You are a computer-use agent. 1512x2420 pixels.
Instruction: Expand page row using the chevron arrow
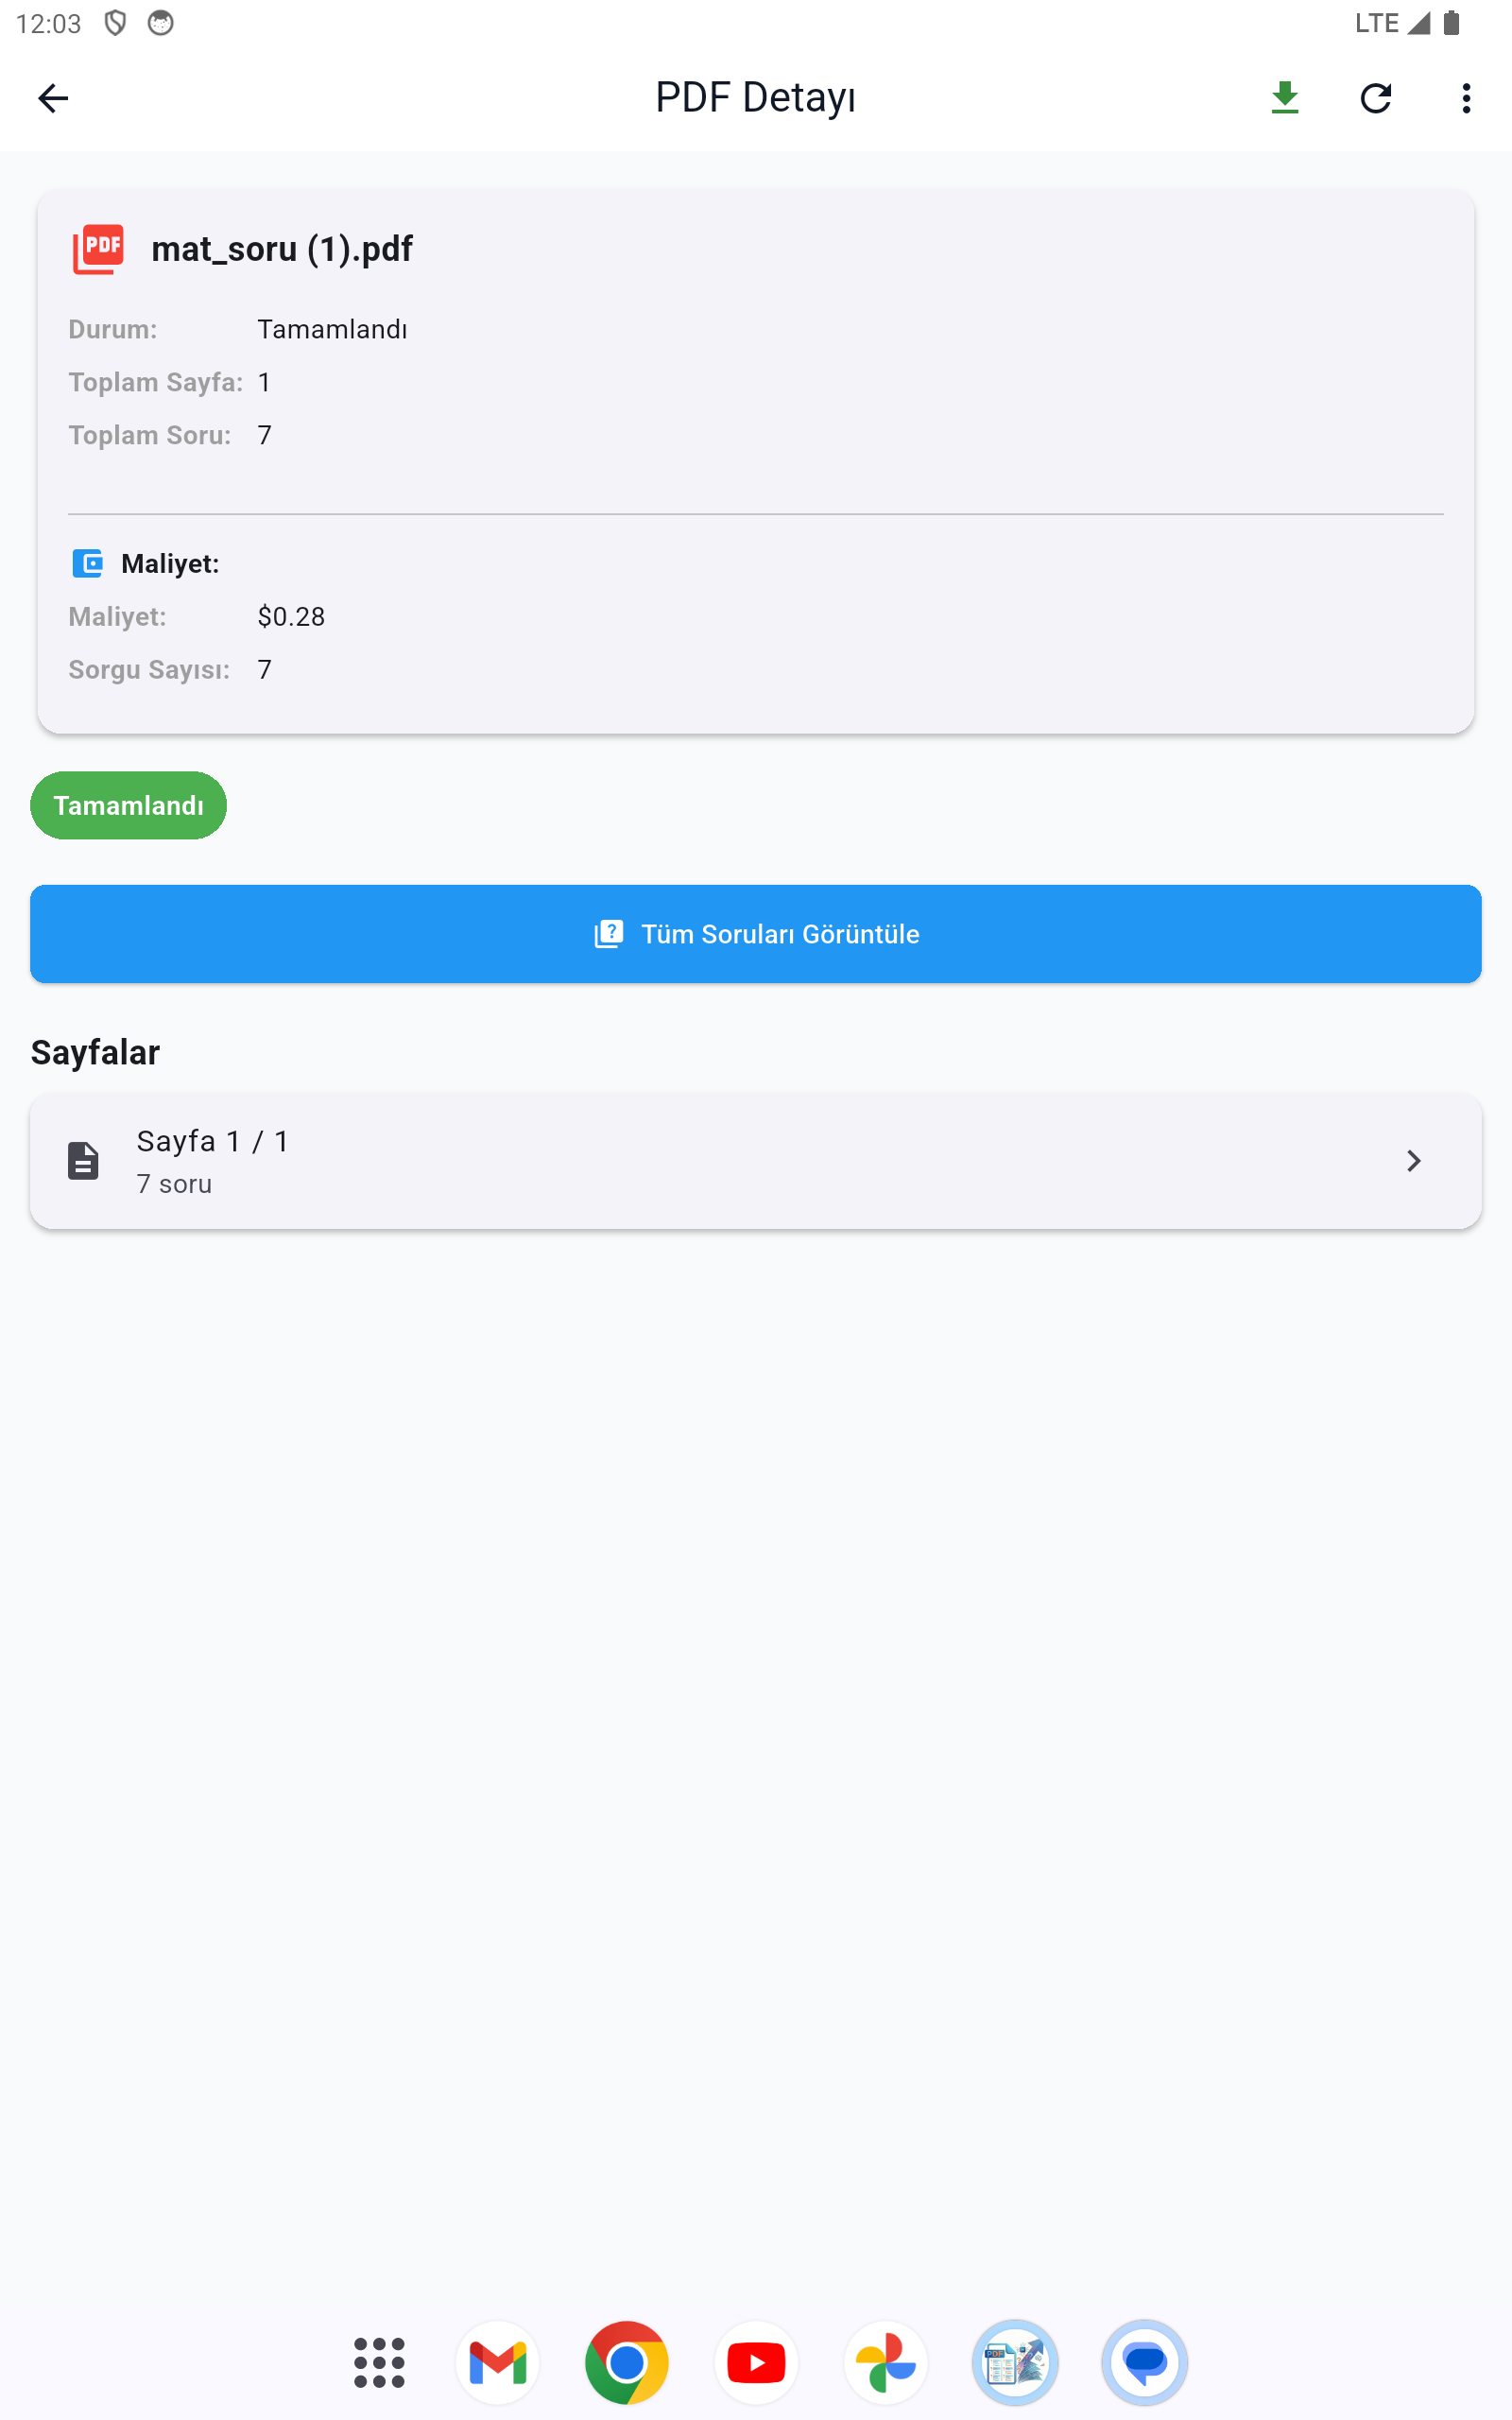(1413, 1160)
